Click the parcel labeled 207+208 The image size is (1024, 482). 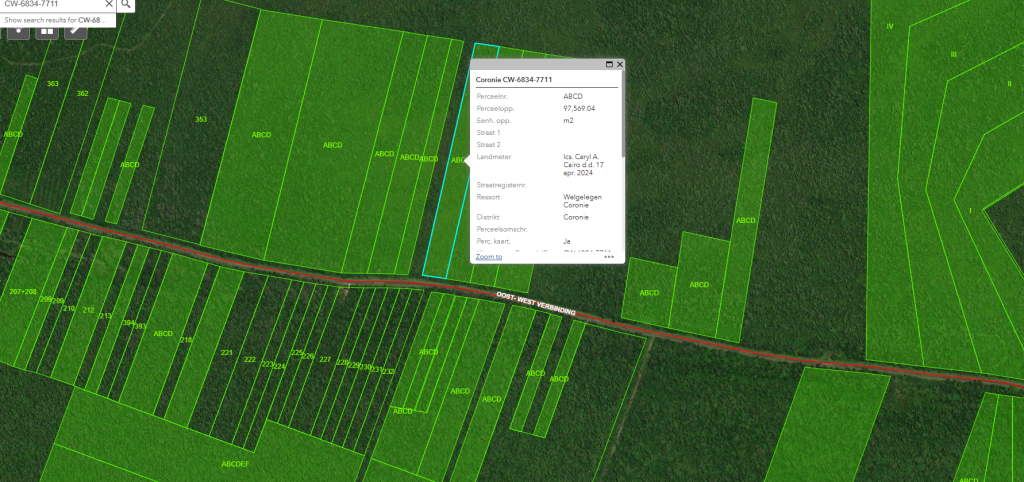(x=22, y=291)
